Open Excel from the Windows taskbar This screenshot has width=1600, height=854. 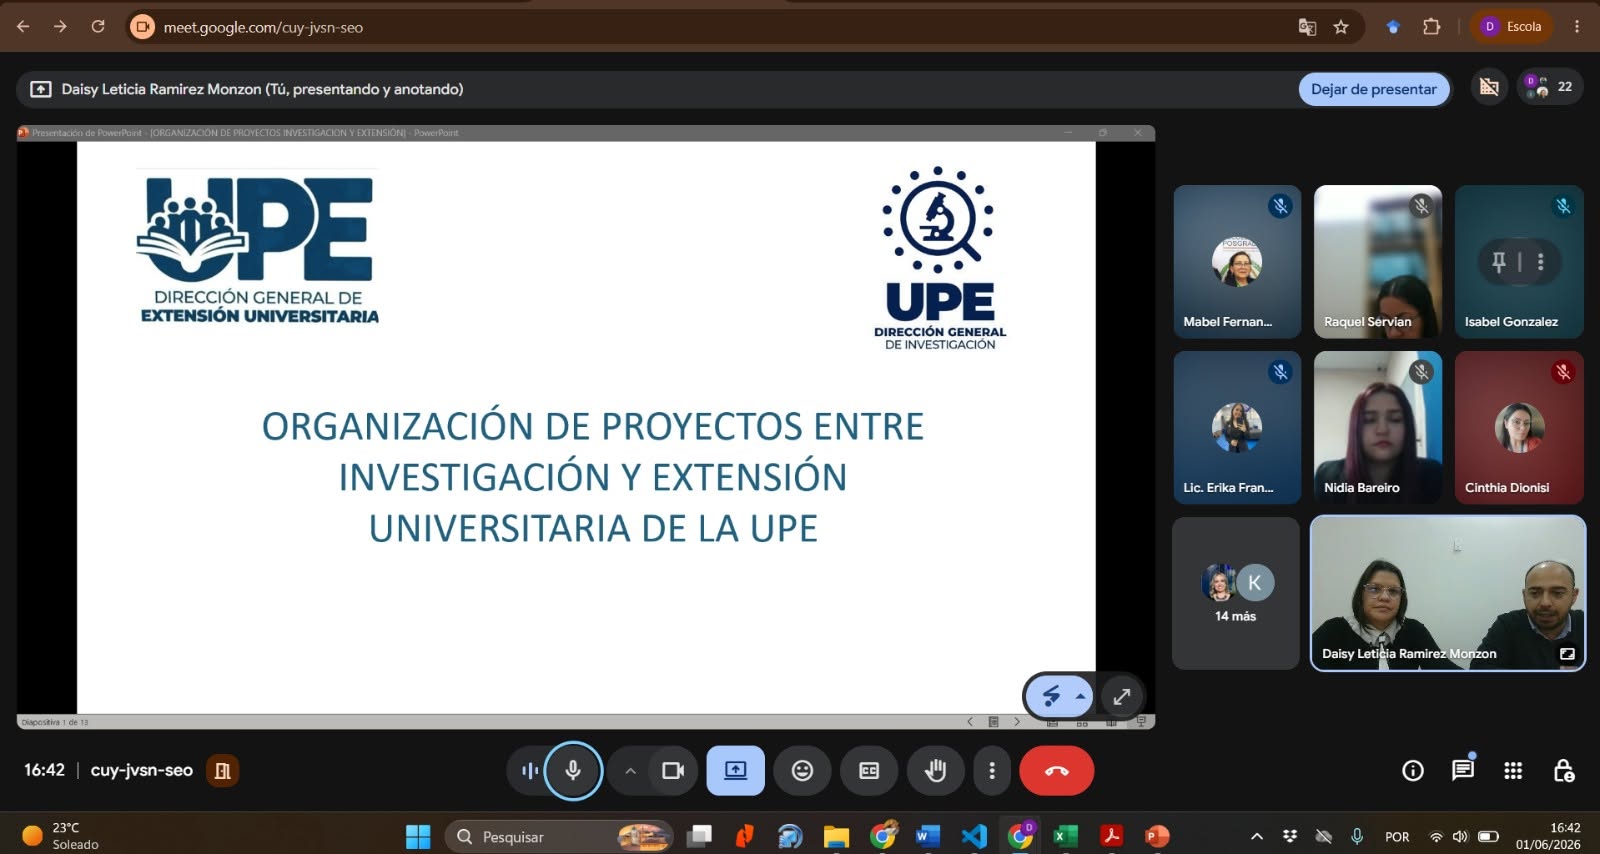[1065, 836]
